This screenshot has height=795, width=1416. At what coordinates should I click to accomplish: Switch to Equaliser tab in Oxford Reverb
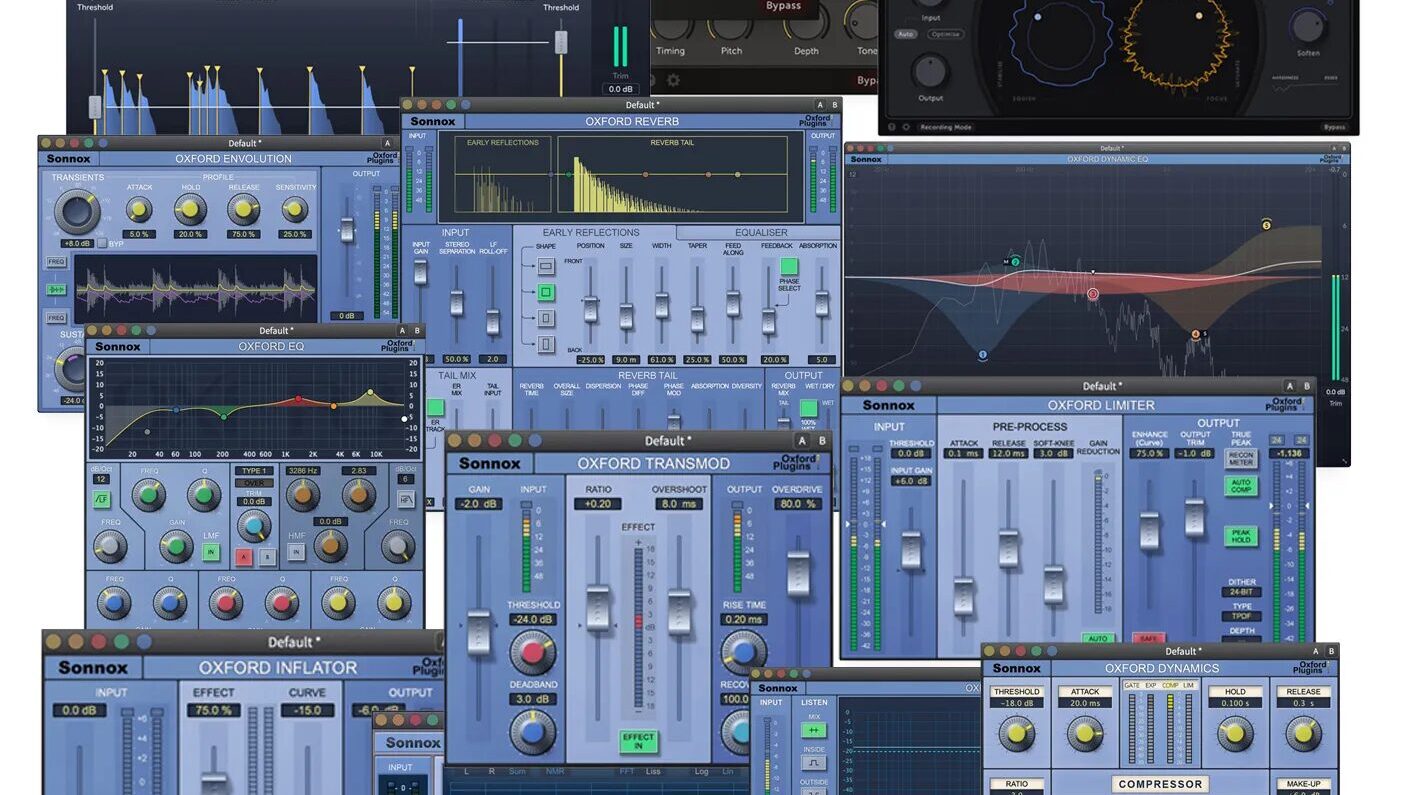(x=762, y=233)
